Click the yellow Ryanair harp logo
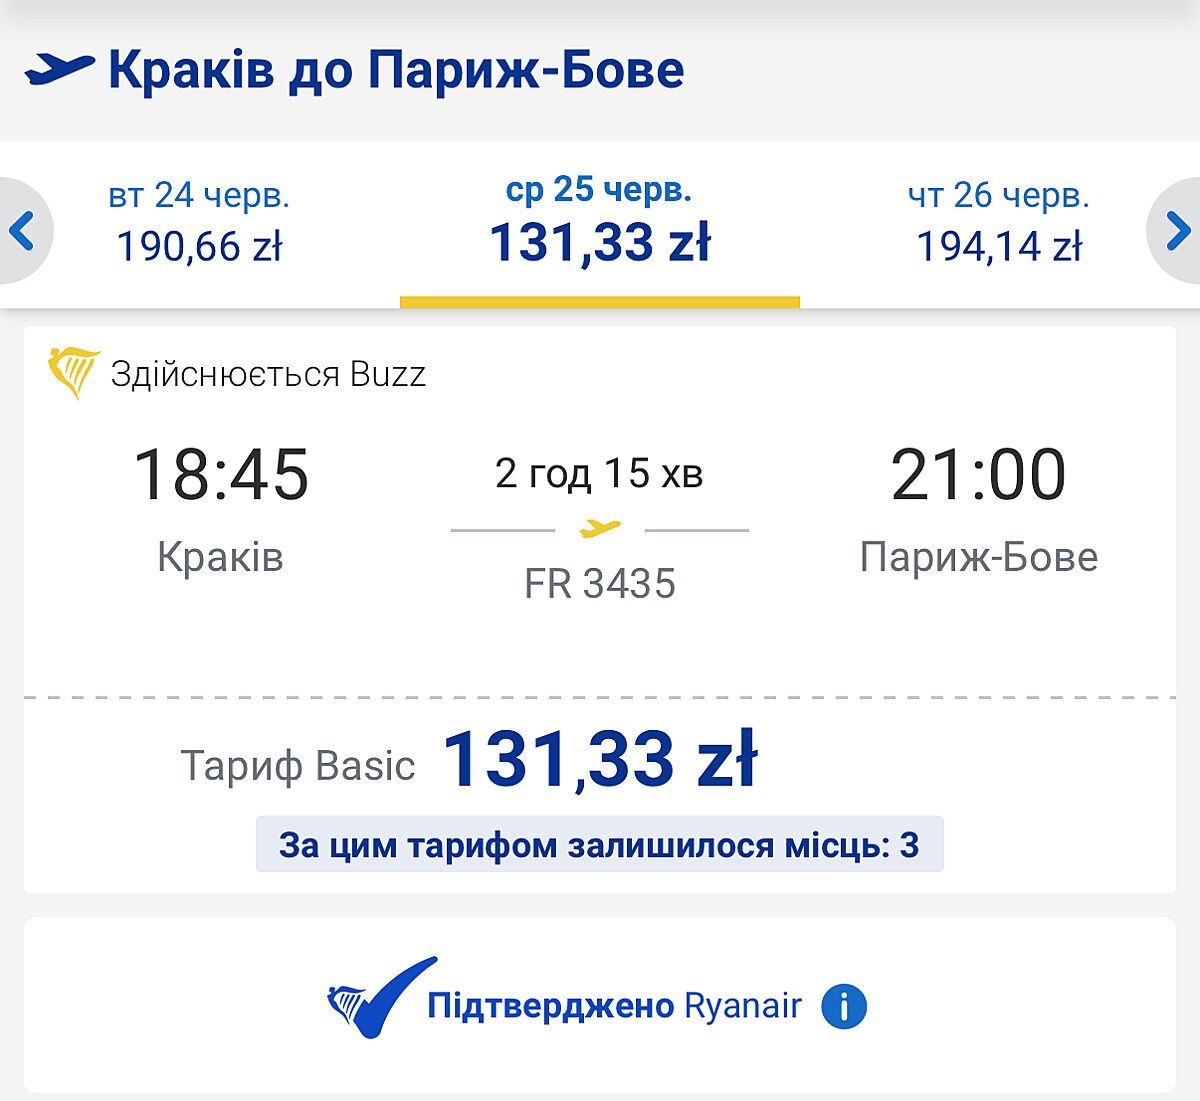1200x1101 pixels. point(73,373)
